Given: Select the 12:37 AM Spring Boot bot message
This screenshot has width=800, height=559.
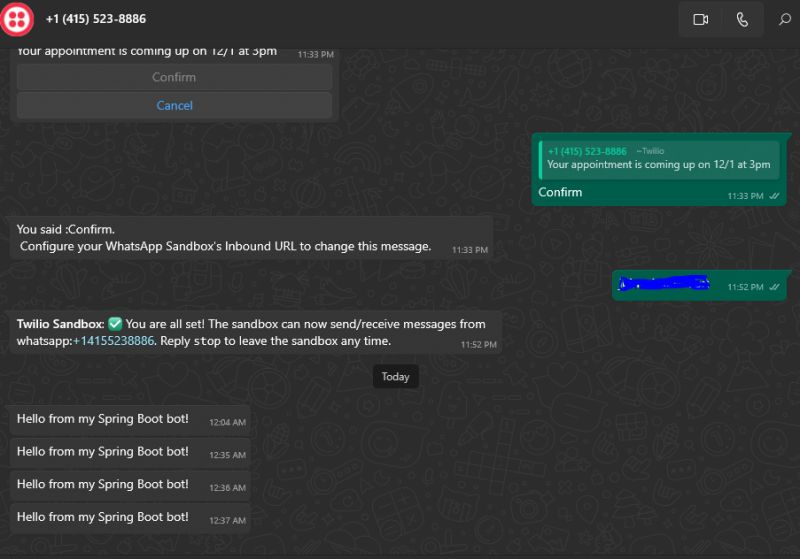Looking at the screenshot, I should 103,517.
